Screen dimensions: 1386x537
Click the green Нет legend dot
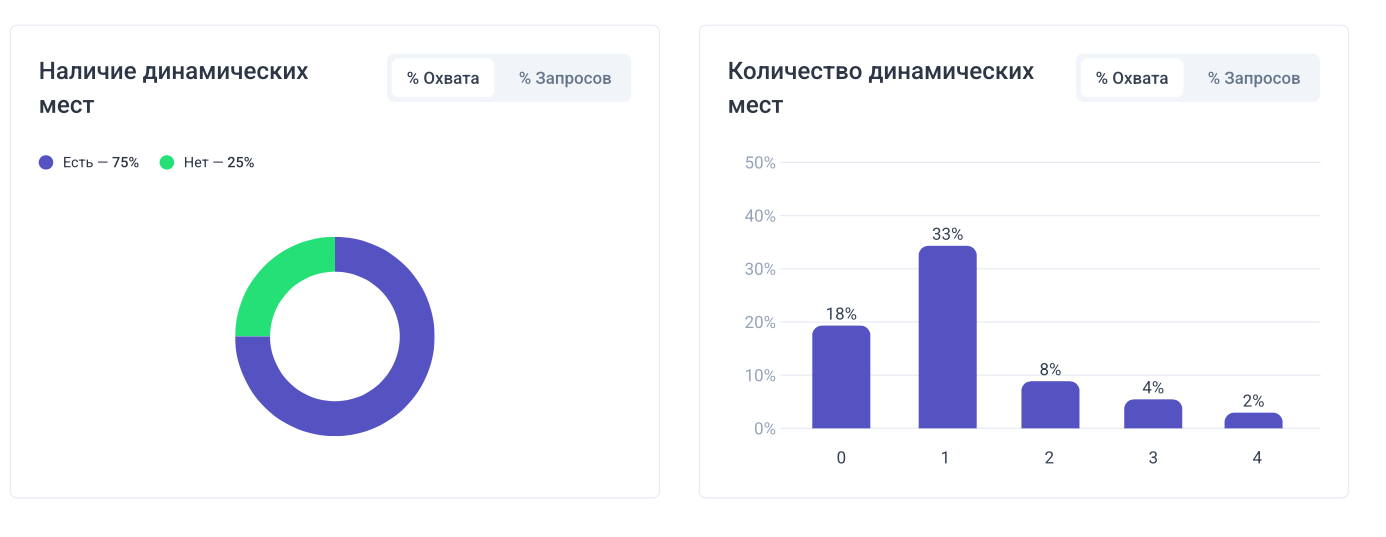[167, 162]
